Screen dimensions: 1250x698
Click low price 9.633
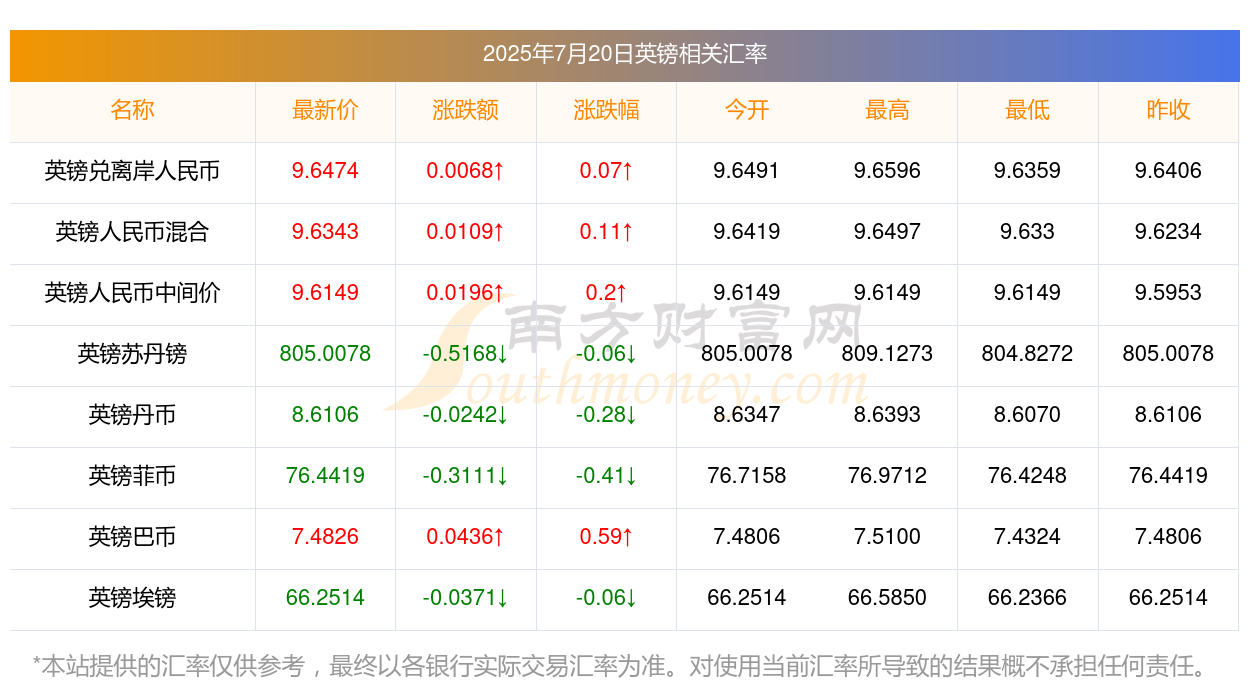pyautogui.click(x=1028, y=232)
